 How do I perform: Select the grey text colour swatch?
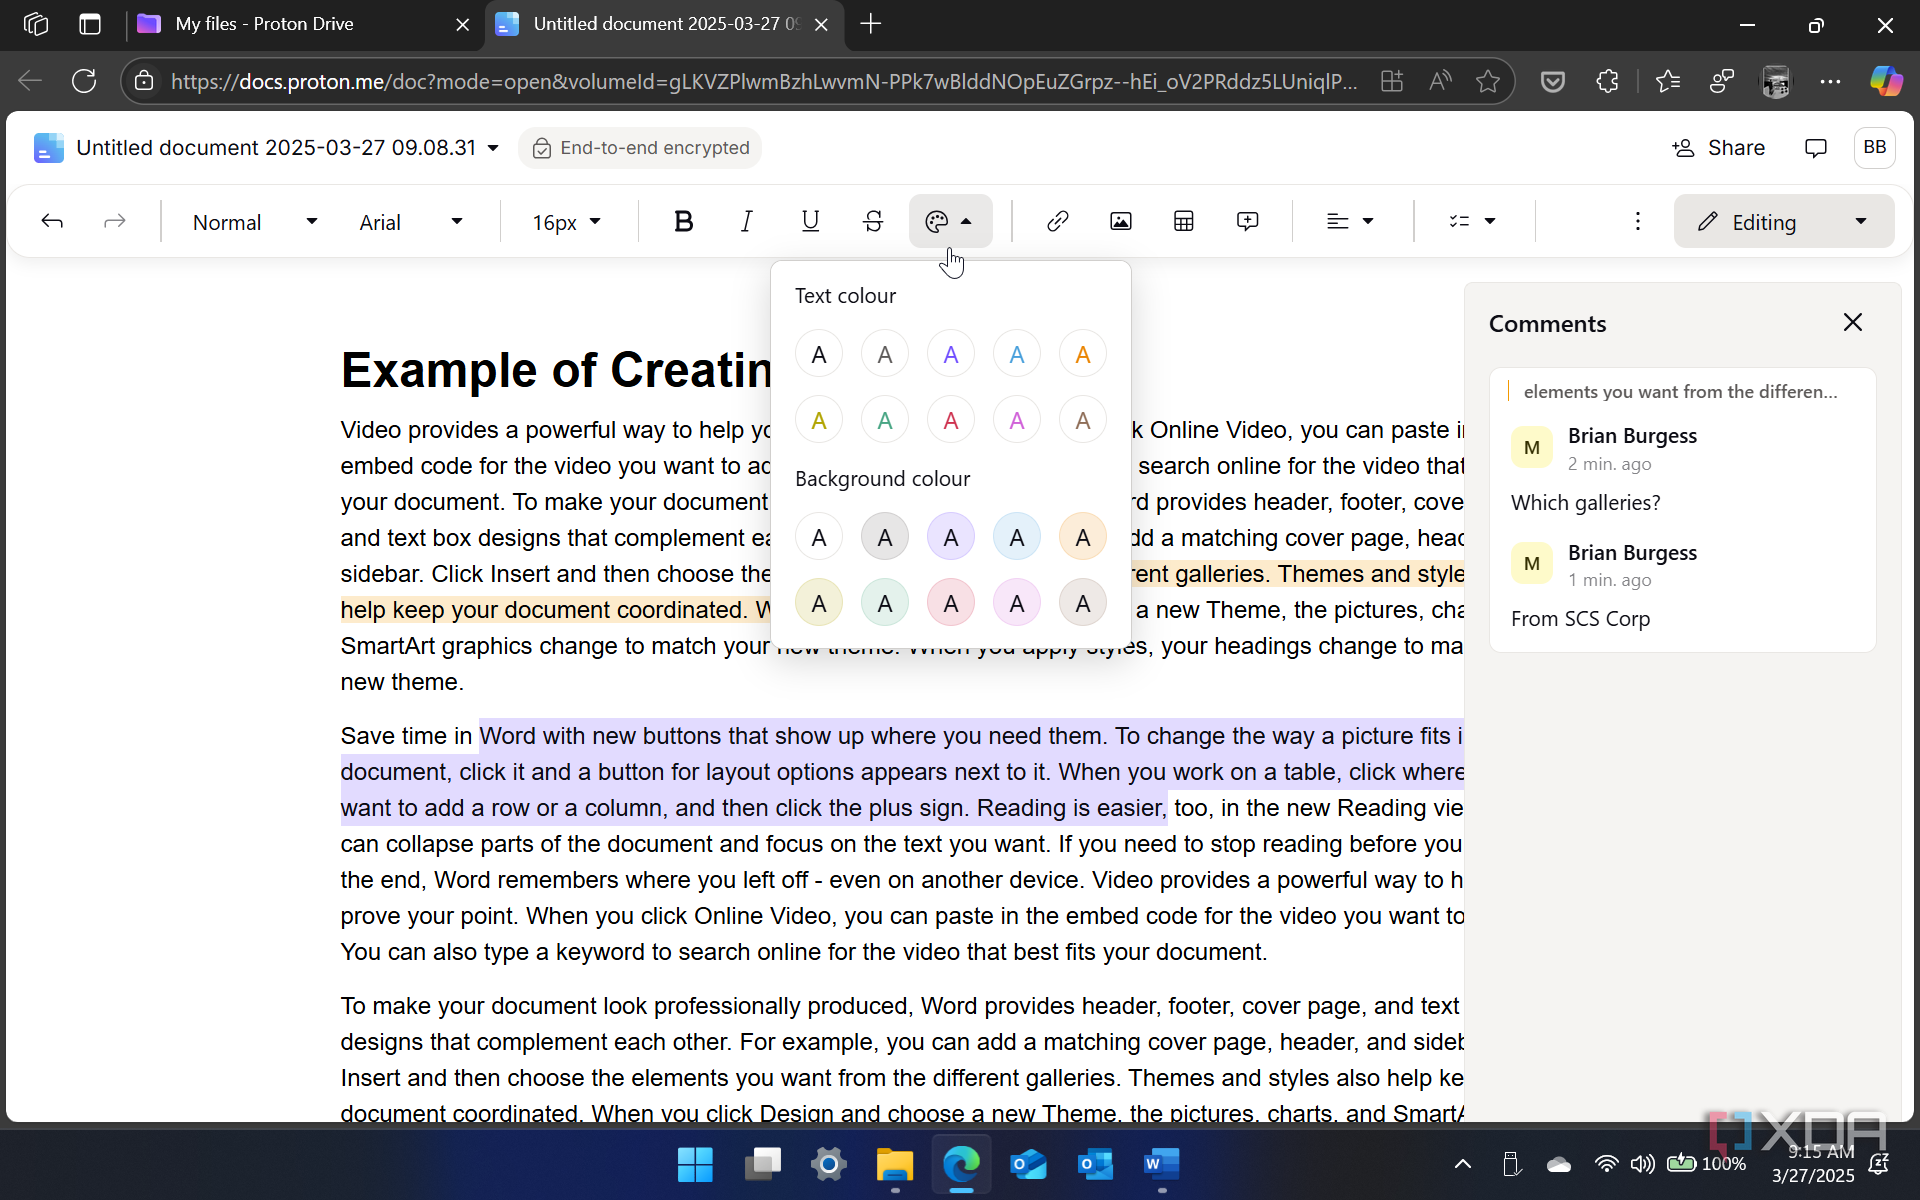coord(885,355)
